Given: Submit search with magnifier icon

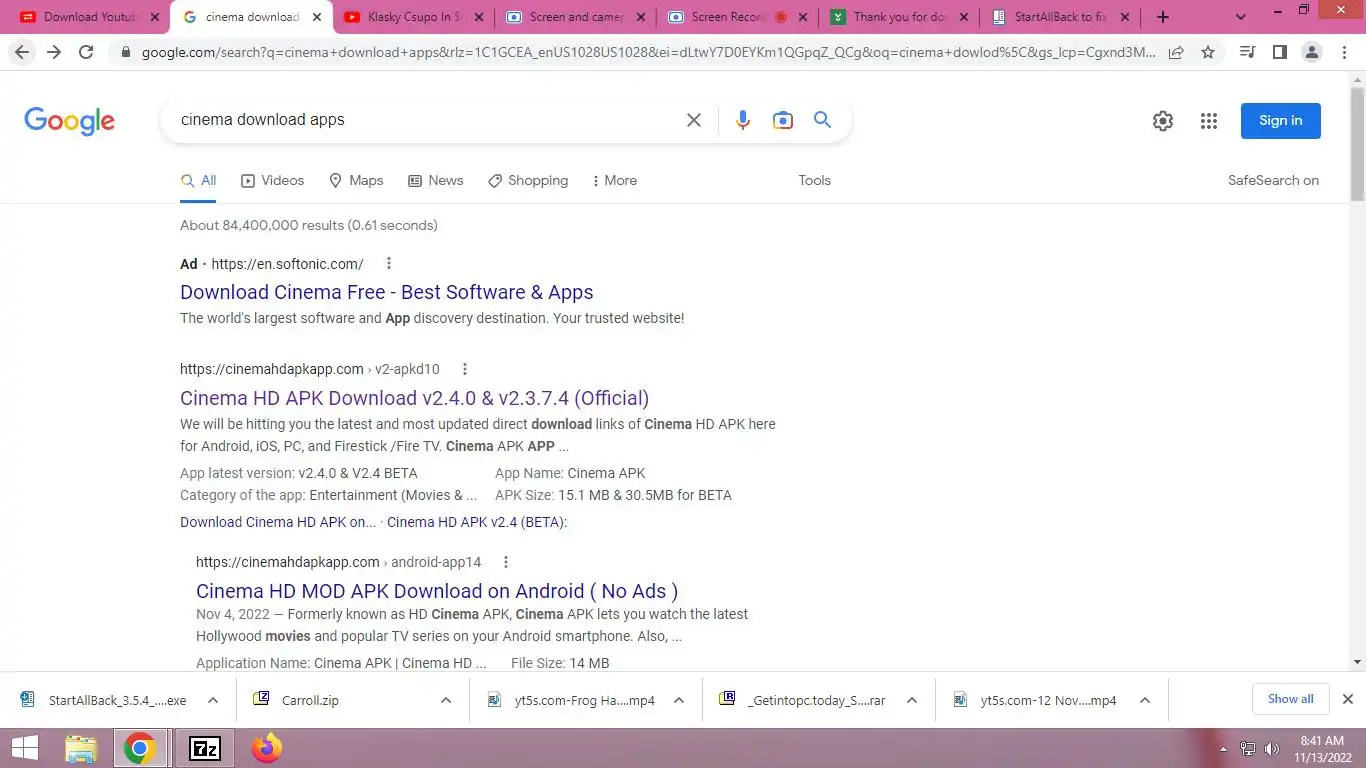Looking at the screenshot, I should 822,120.
